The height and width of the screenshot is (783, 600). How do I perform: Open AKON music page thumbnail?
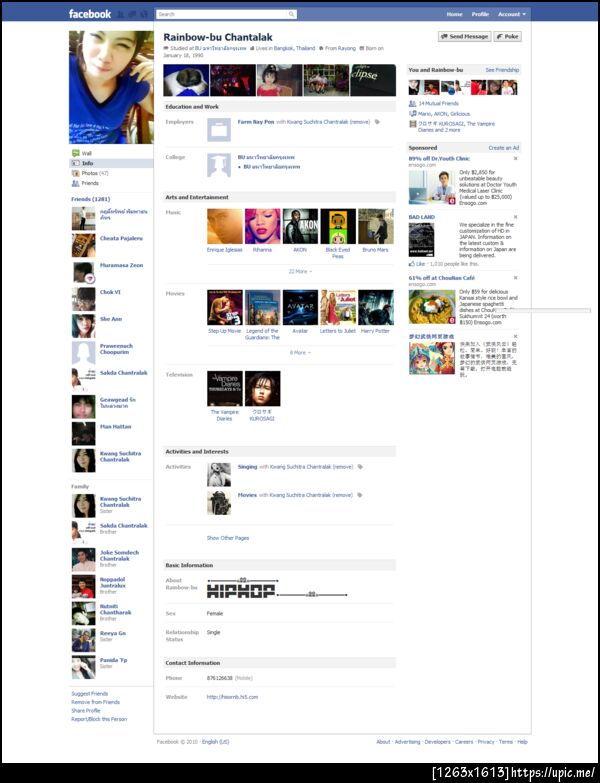(300, 226)
